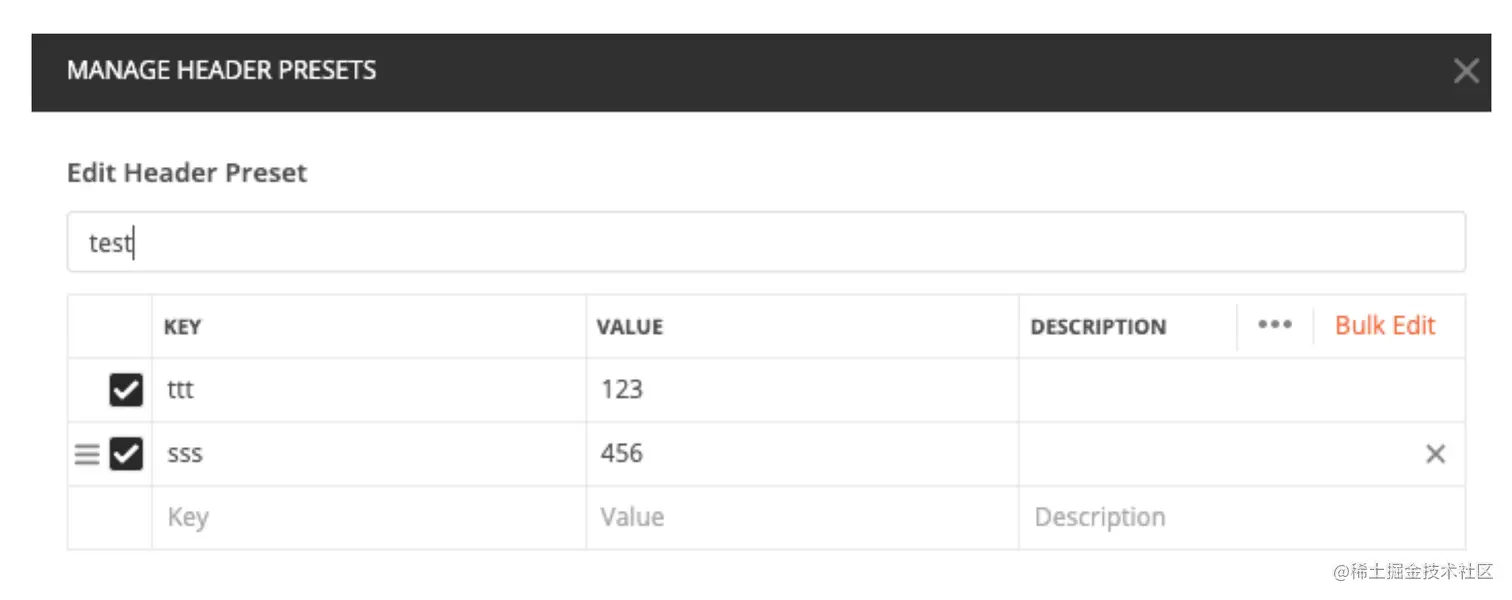The height and width of the screenshot is (600, 1512).
Task: Click the empty Value placeholder field
Action: pos(801,518)
